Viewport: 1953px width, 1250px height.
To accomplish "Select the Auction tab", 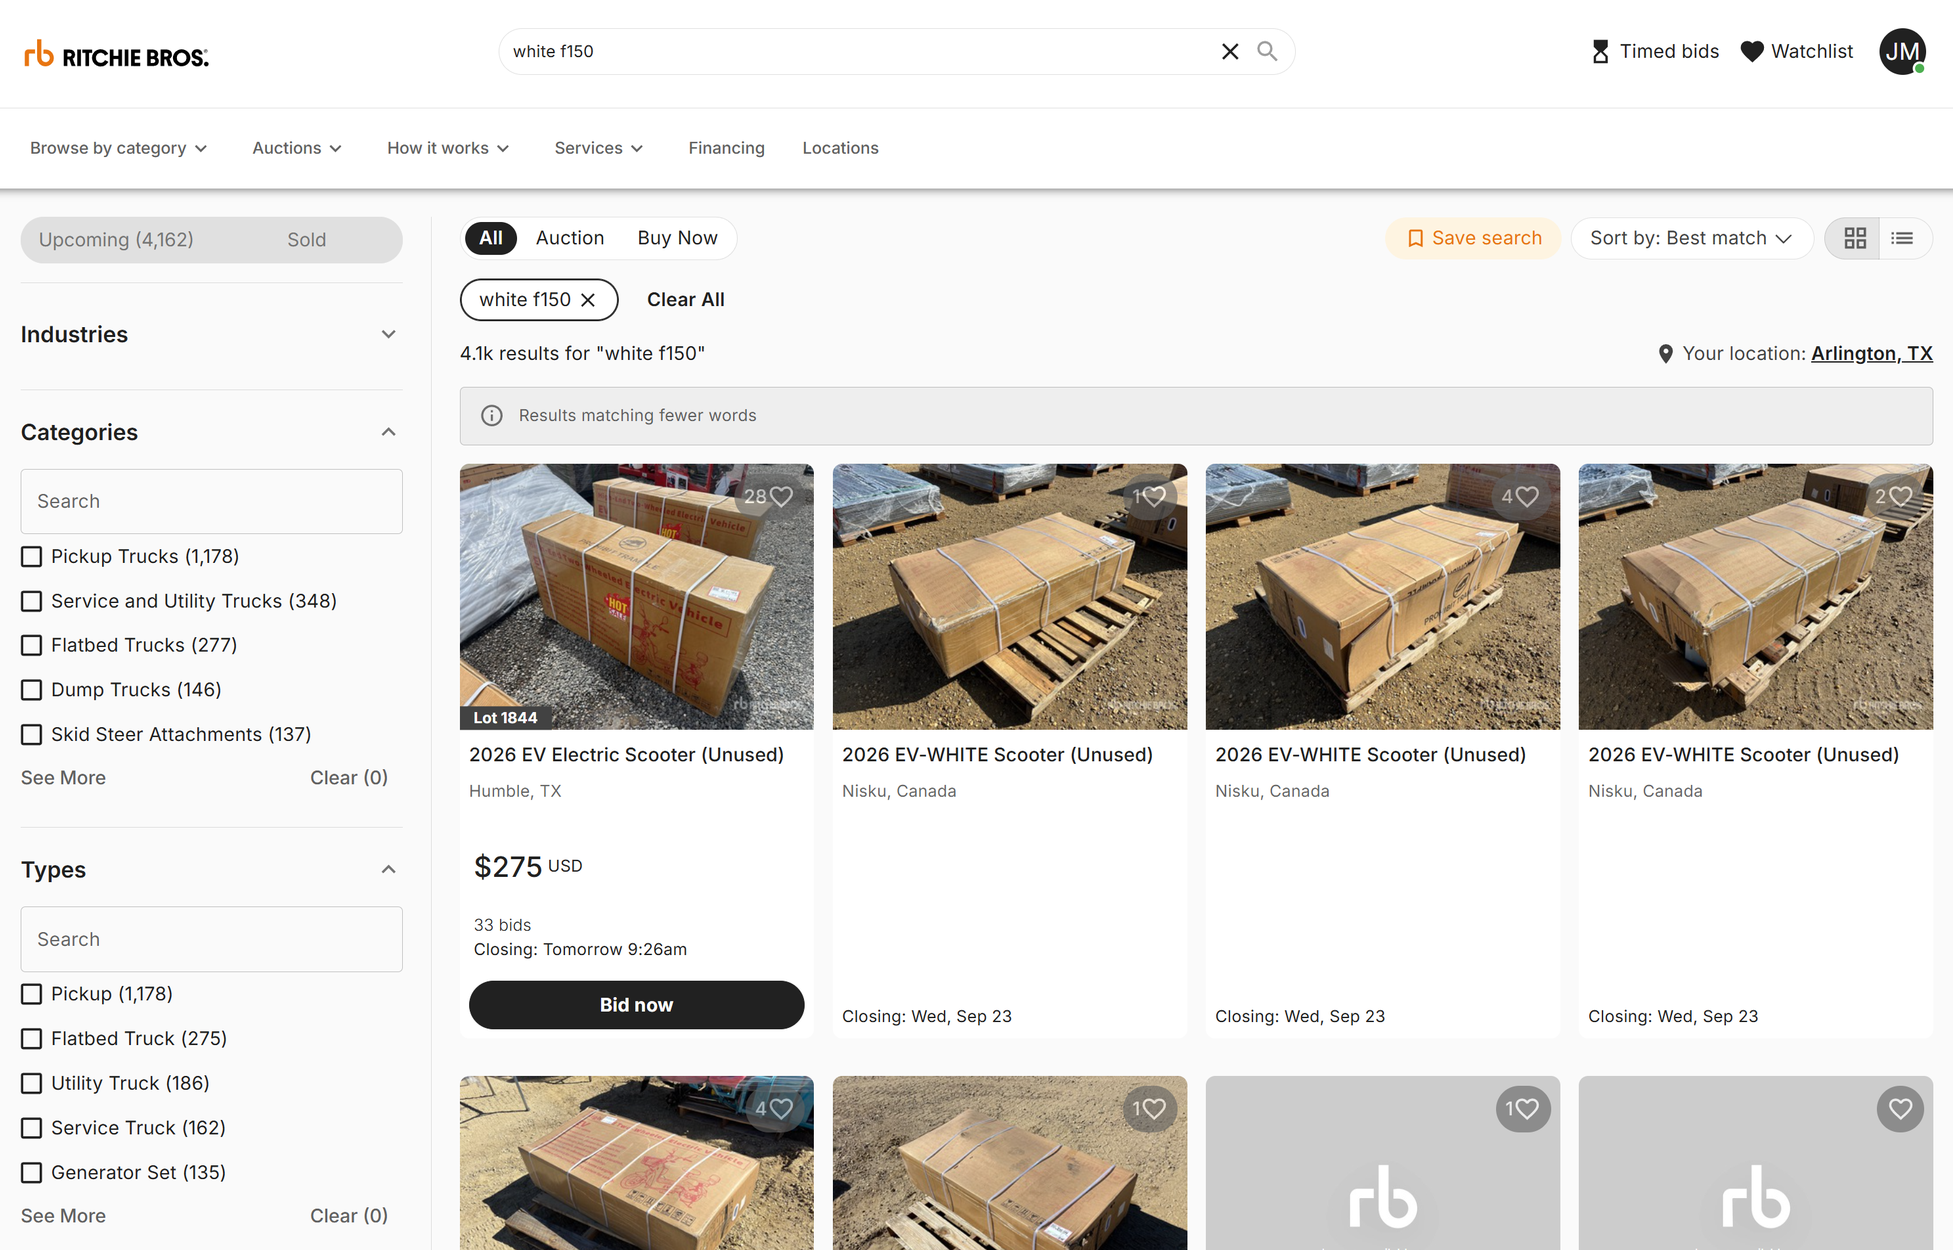I will (570, 238).
